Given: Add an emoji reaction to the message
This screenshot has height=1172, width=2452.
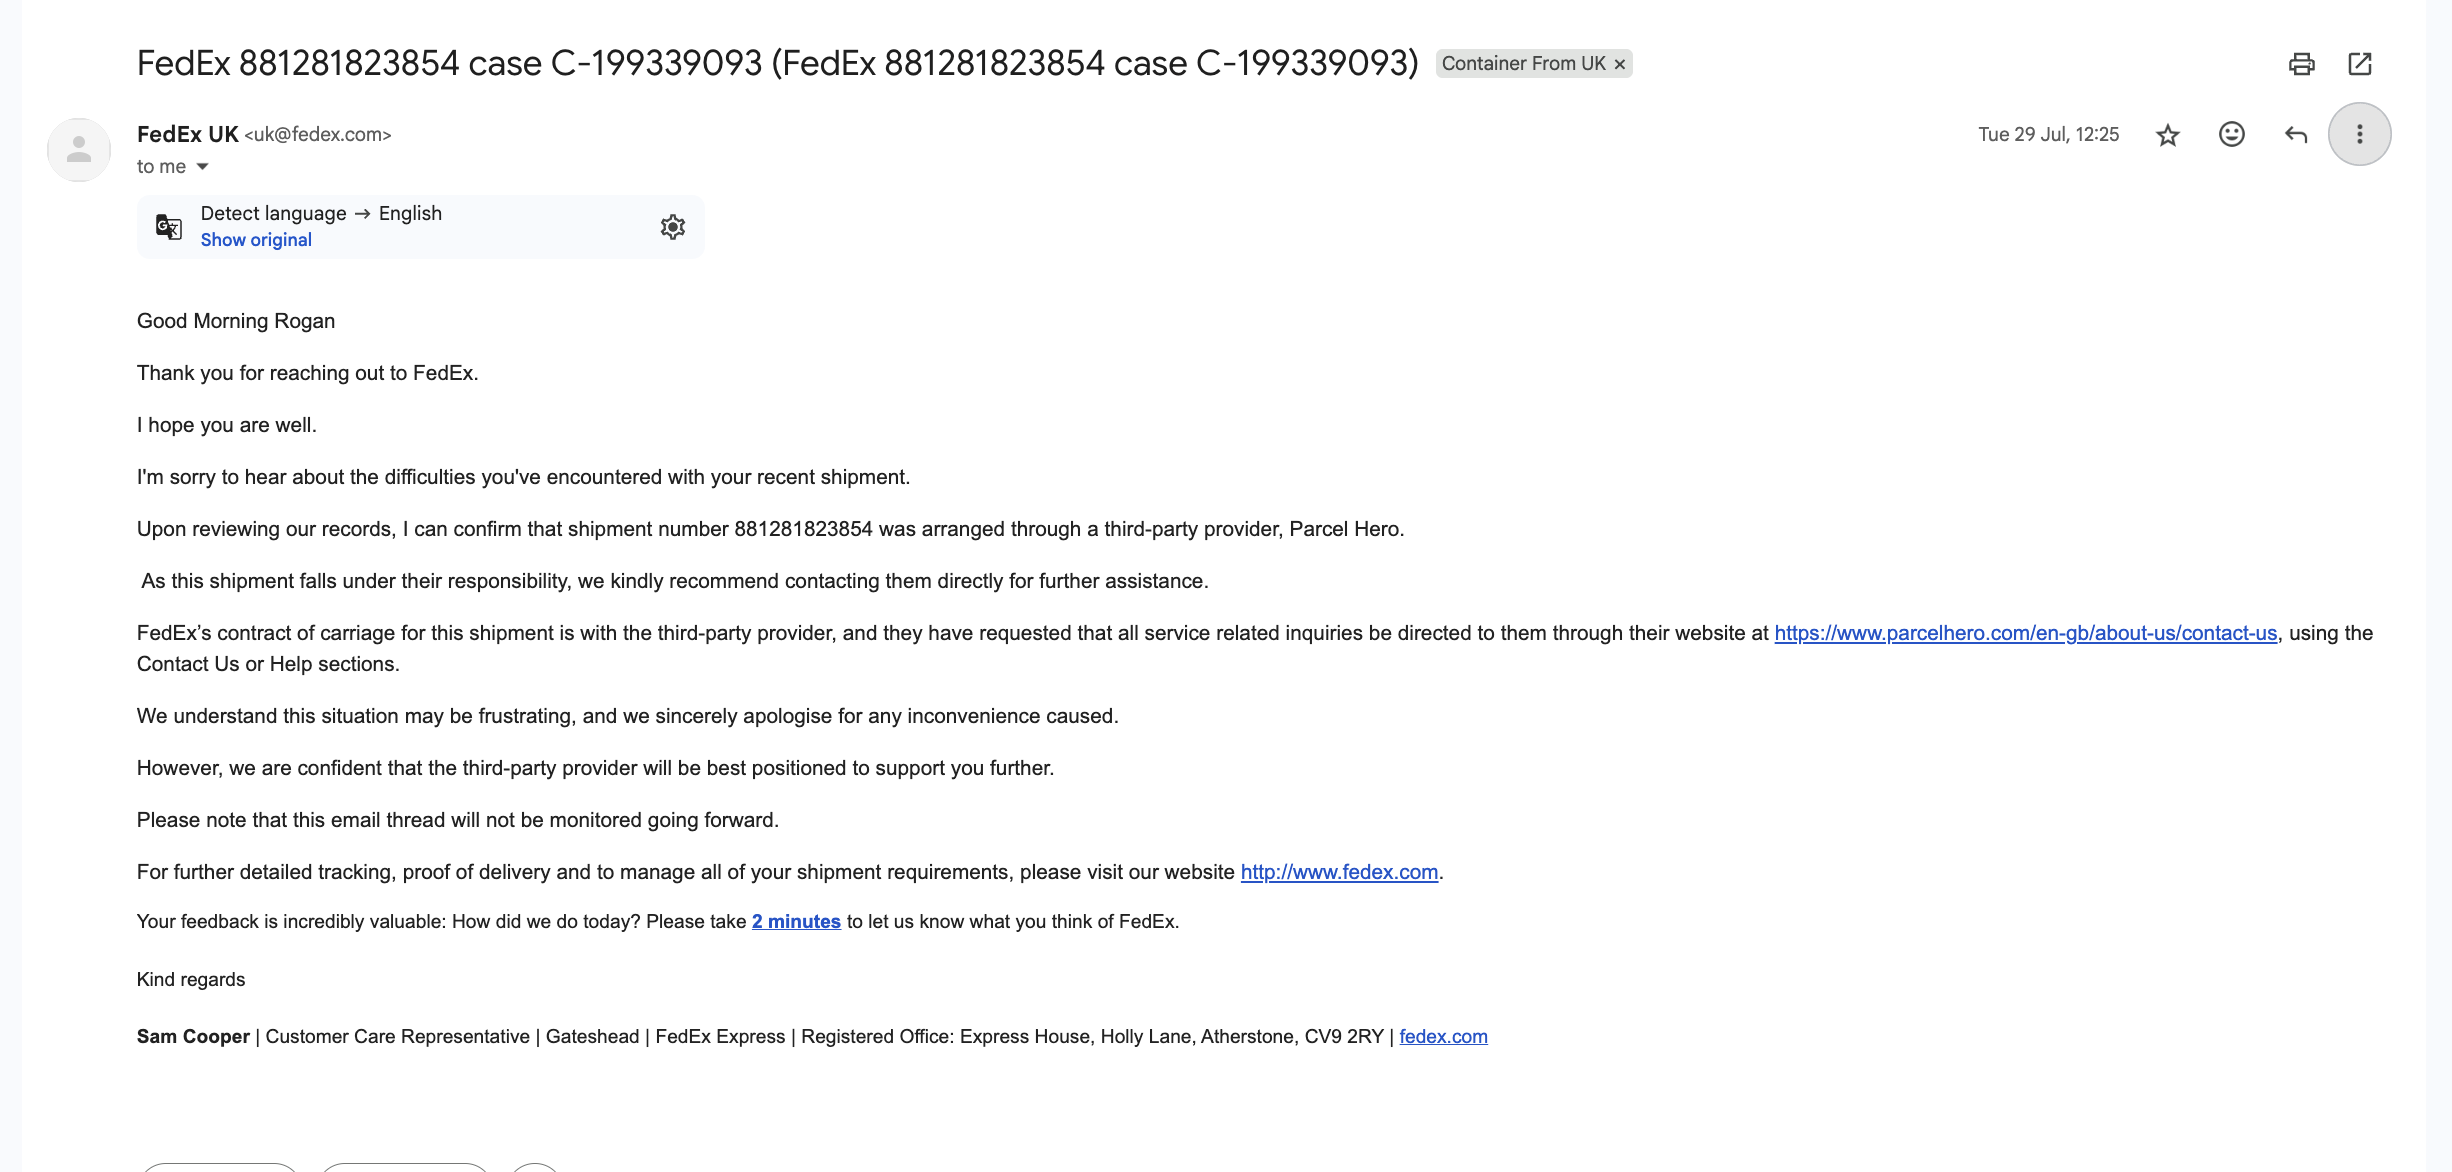Looking at the screenshot, I should [2232, 134].
